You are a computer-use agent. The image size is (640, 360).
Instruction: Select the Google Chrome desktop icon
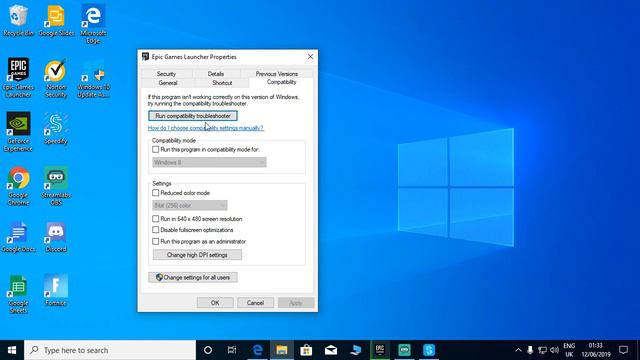[18, 185]
